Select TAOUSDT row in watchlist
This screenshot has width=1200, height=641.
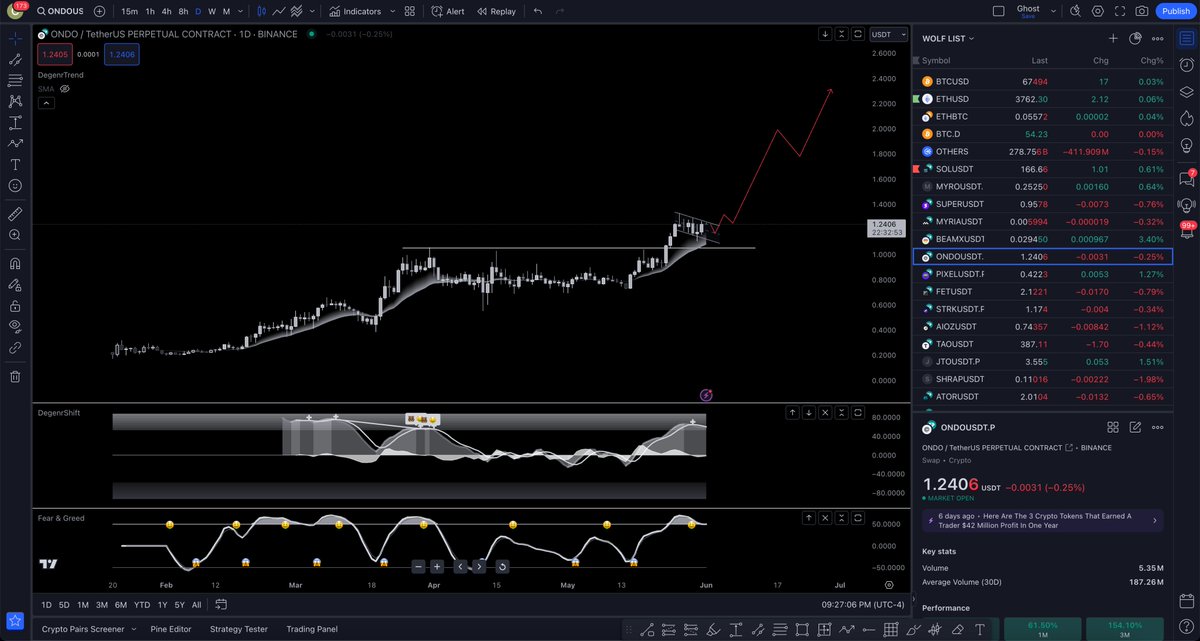1042,343
